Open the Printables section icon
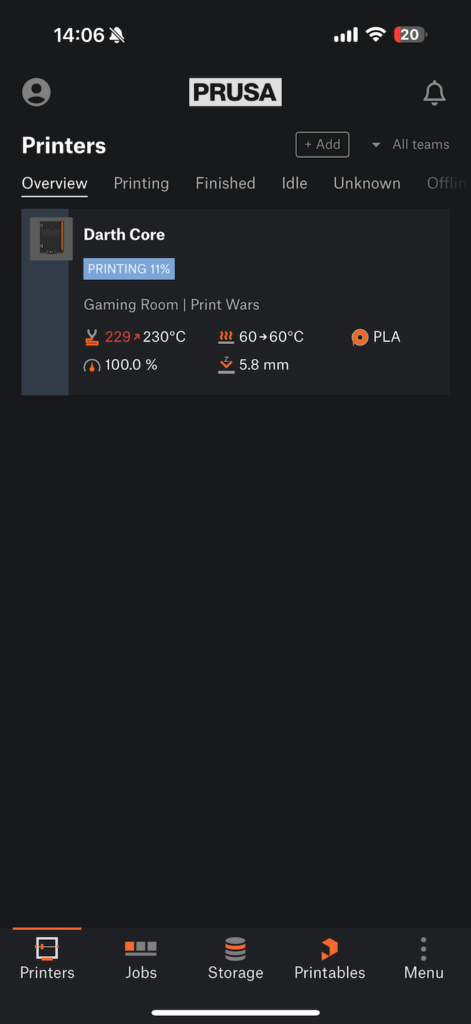471x1024 pixels. [x=329, y=949]
